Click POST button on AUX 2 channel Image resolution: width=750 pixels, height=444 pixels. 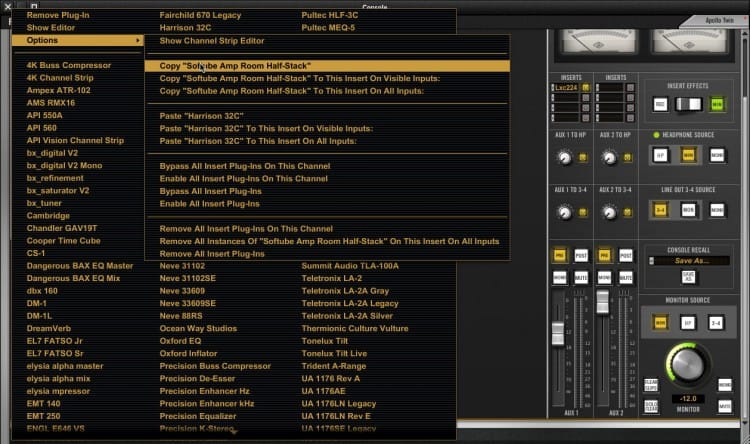tap(626, 255)
